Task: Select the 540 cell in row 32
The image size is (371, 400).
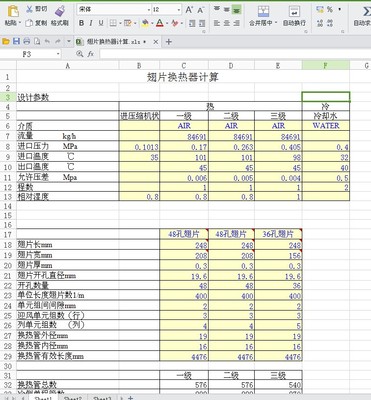Action: [x=278, y=385]
